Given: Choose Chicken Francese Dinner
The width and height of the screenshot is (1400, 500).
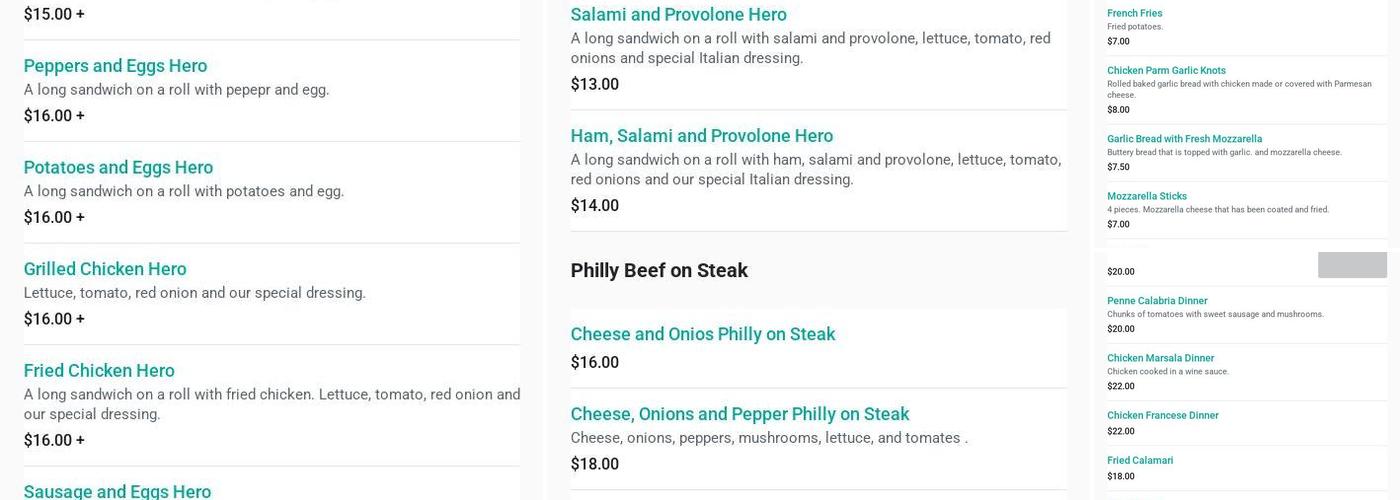Looking at the screenshot, I should (x=1162, y=416).
